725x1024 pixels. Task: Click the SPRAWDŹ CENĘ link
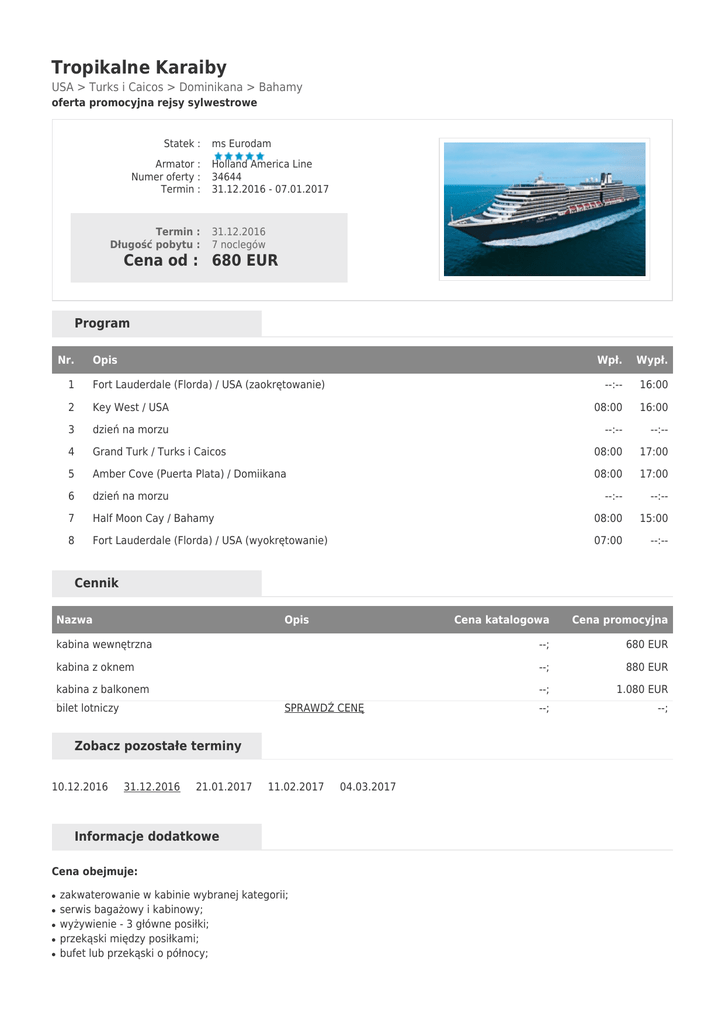click(x=324, y=708)
